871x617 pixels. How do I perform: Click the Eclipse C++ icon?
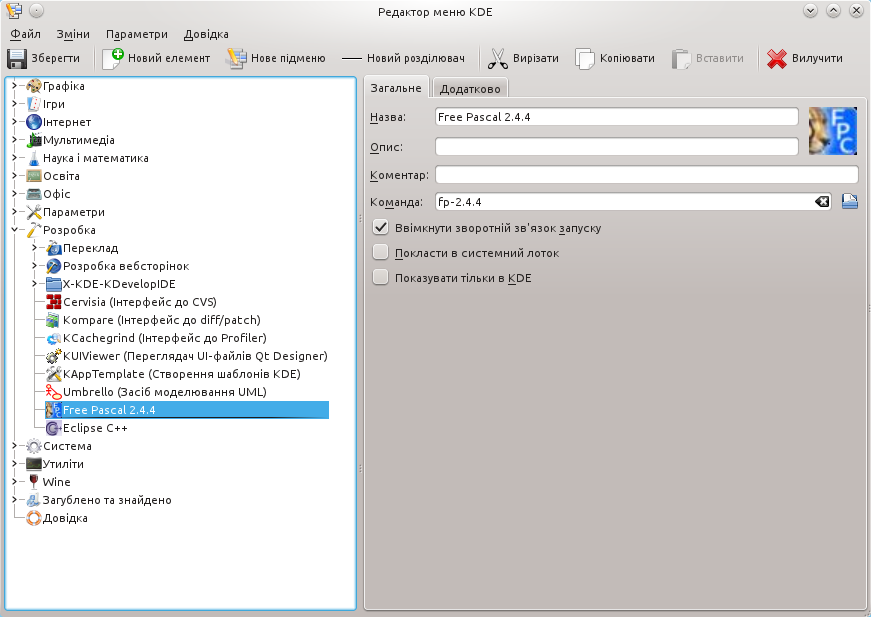pyautogui.click(x=54, y=428)
